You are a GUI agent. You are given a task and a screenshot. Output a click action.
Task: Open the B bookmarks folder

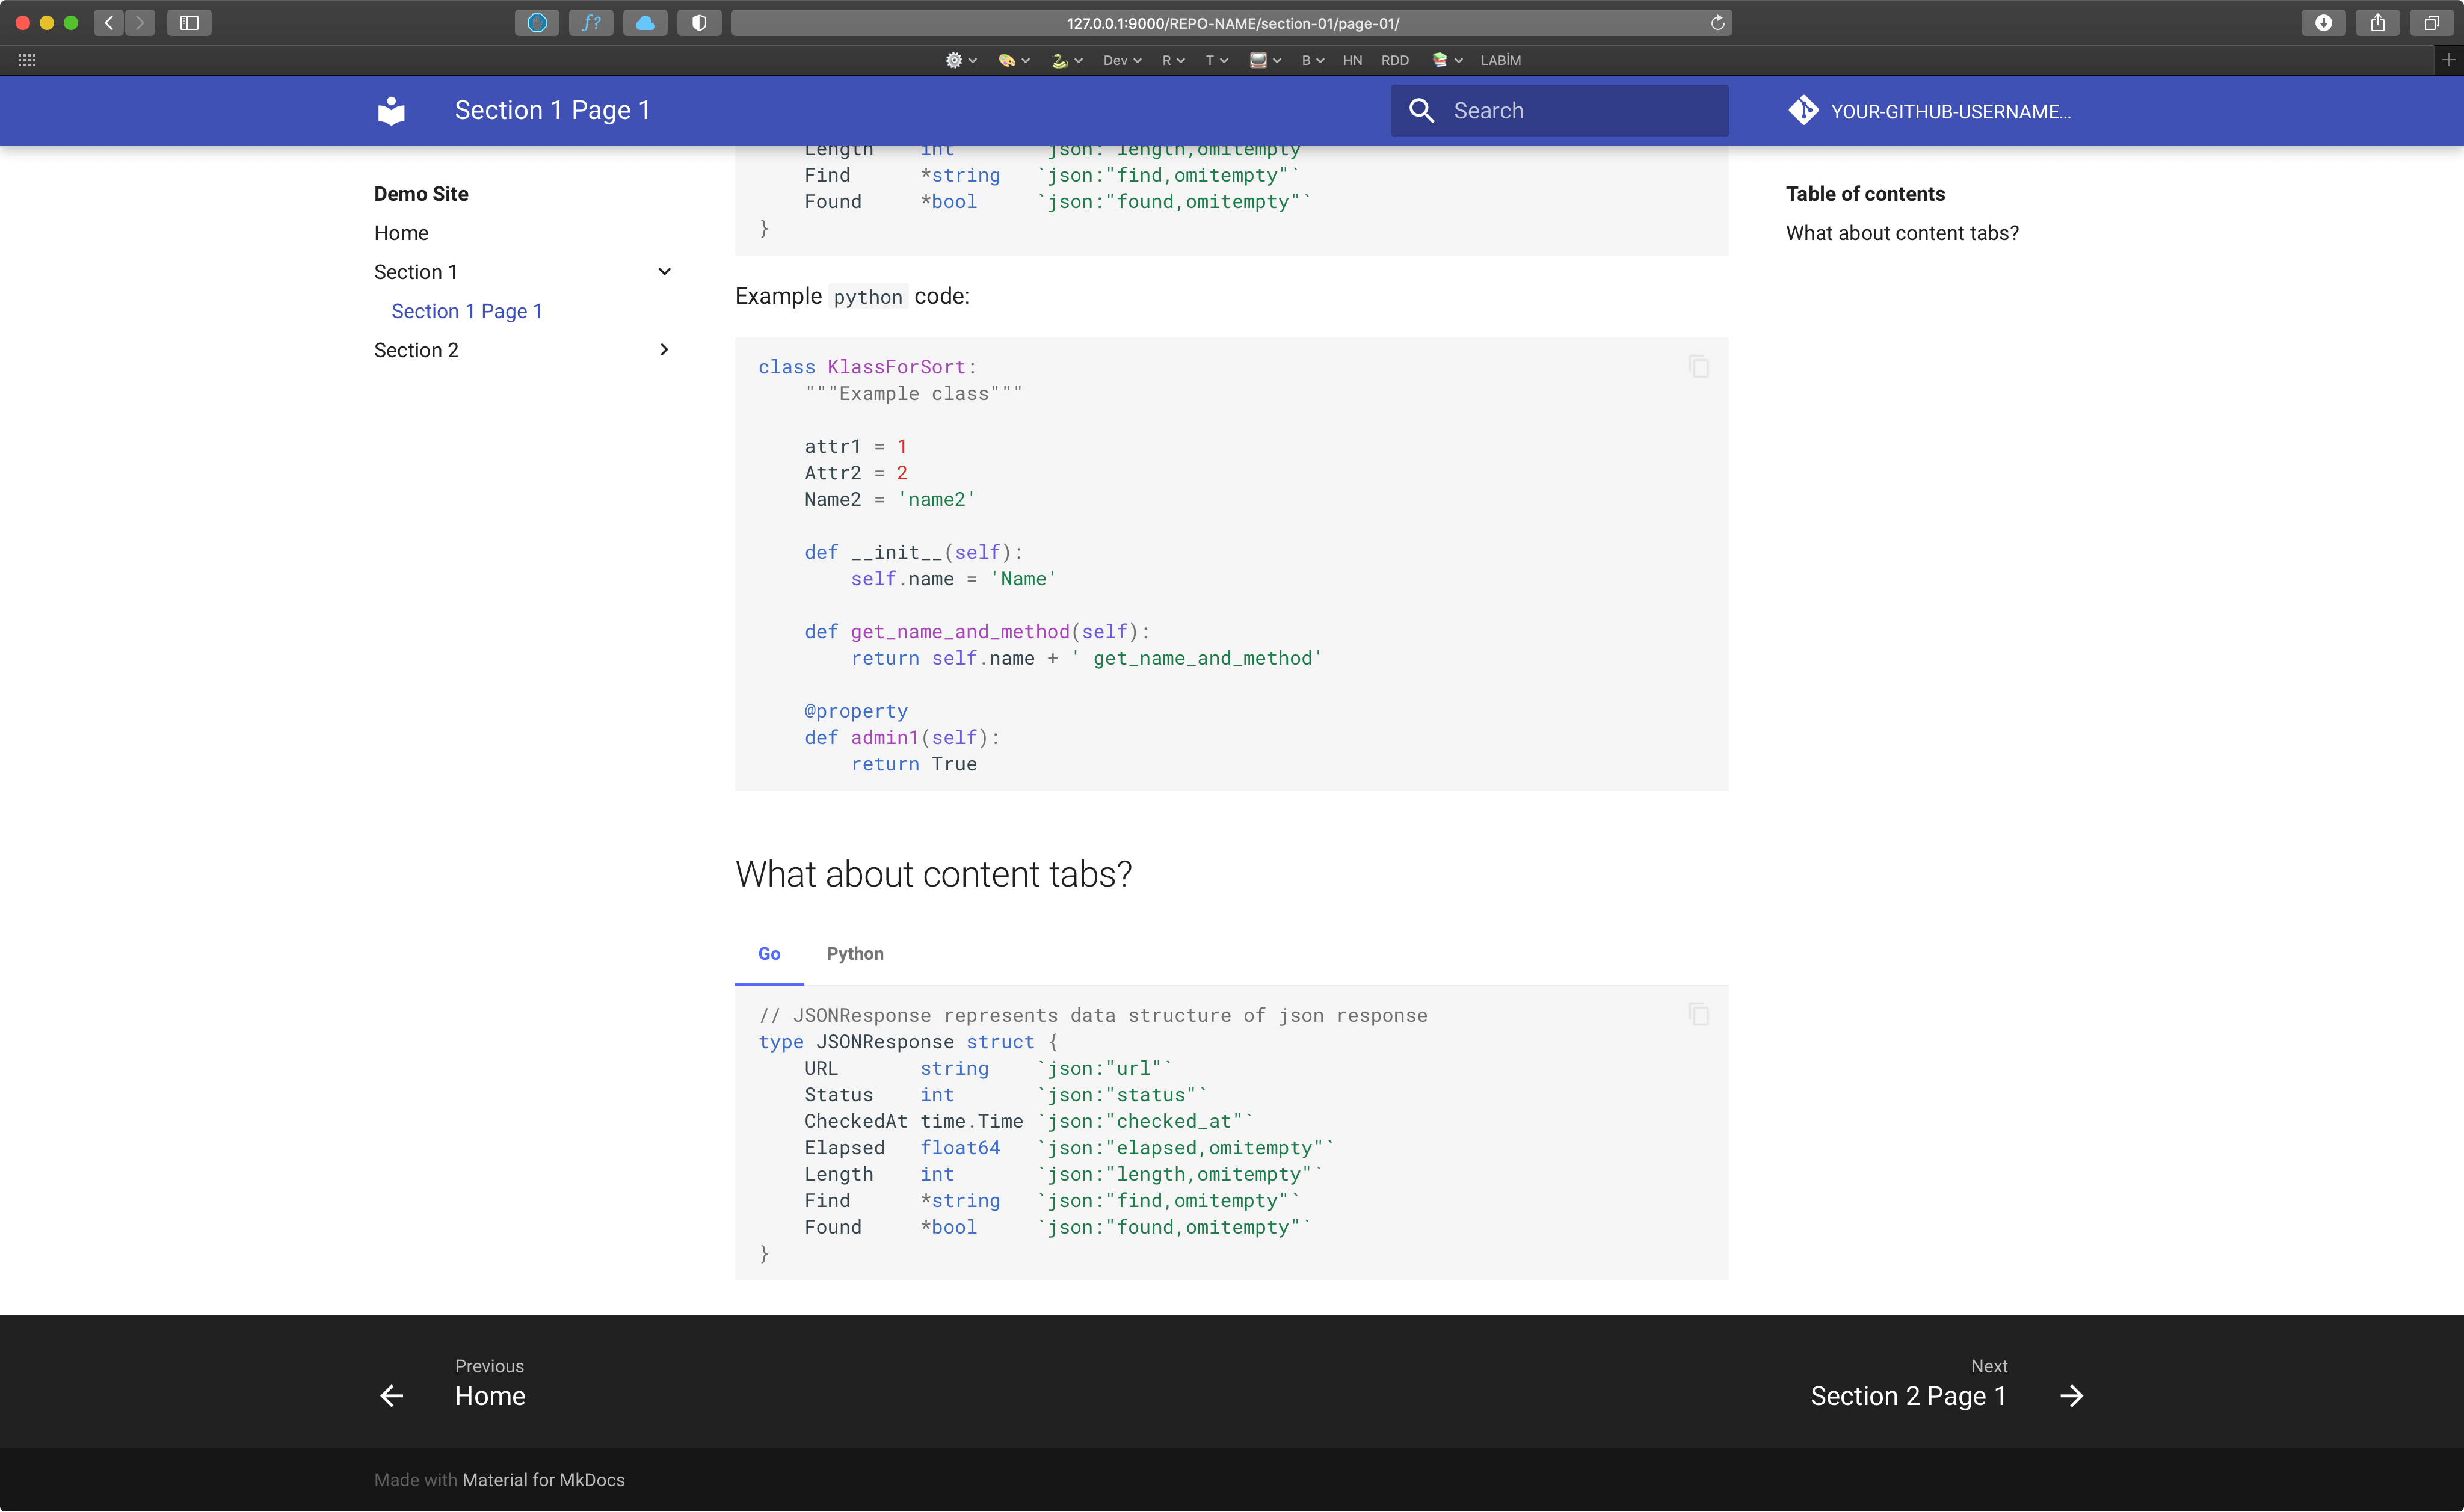(1312, 60)
